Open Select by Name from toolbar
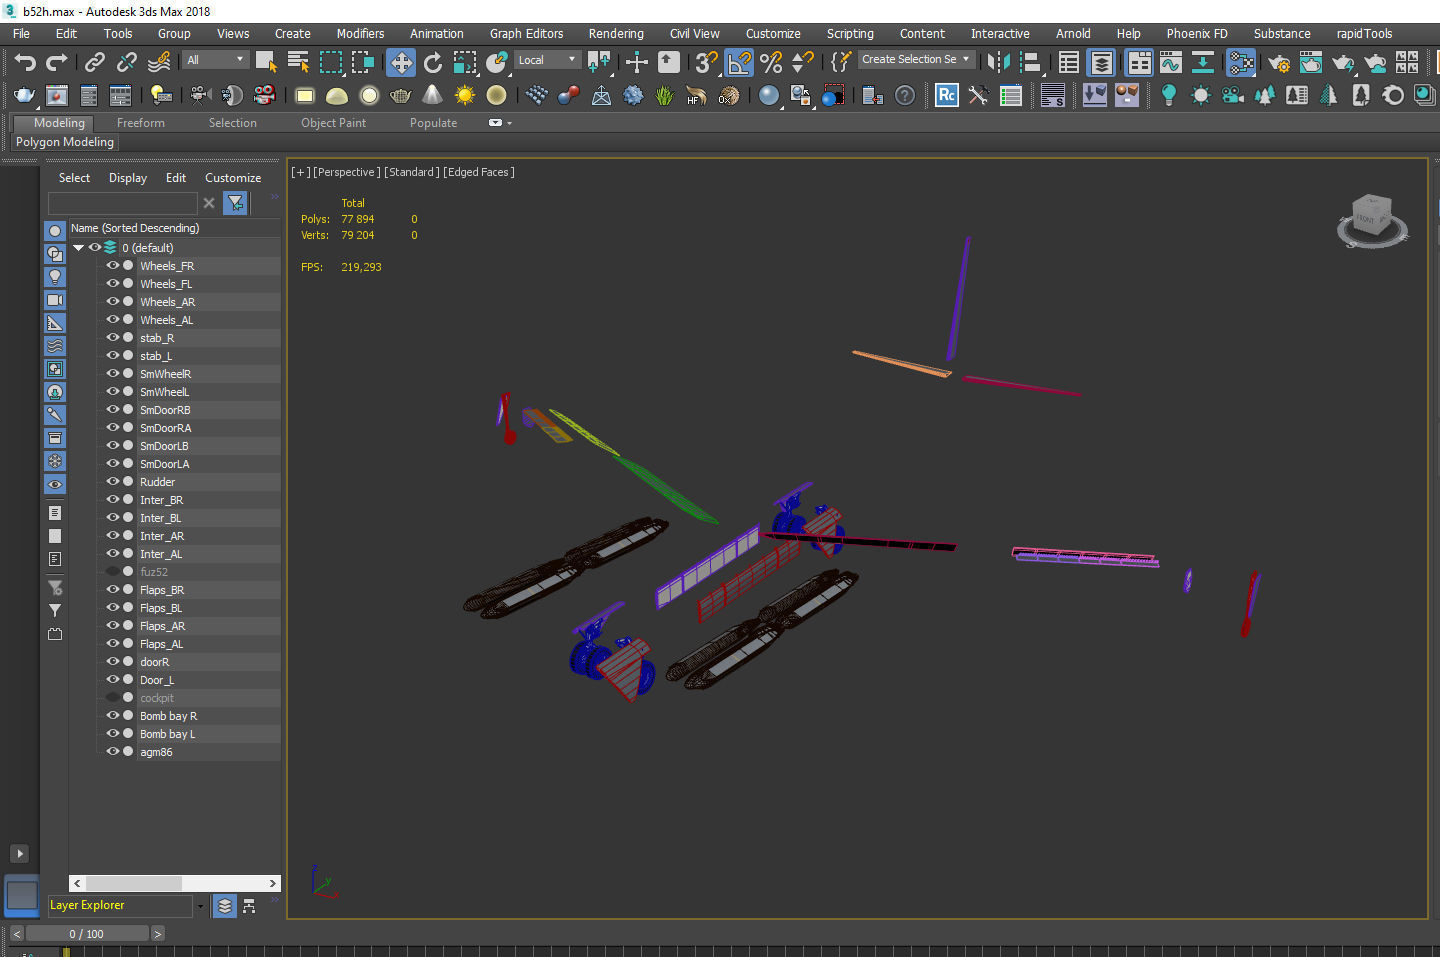This screenshot has width=1440, height=957. (x=298, y=62)
